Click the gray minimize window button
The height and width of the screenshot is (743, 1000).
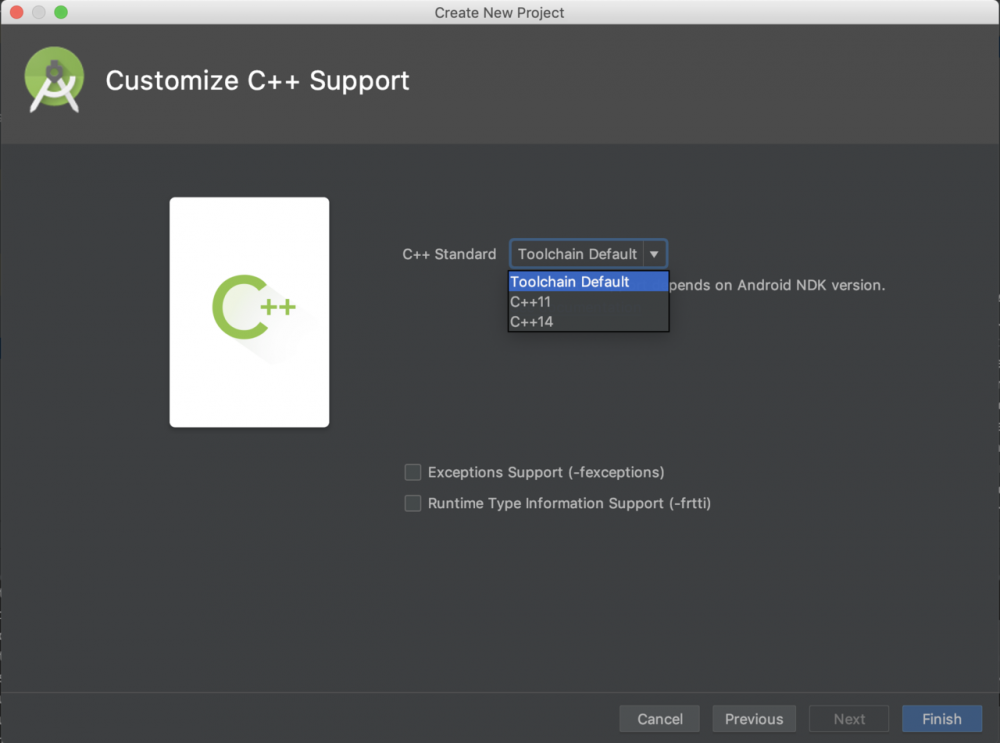(x=39, y=12)
